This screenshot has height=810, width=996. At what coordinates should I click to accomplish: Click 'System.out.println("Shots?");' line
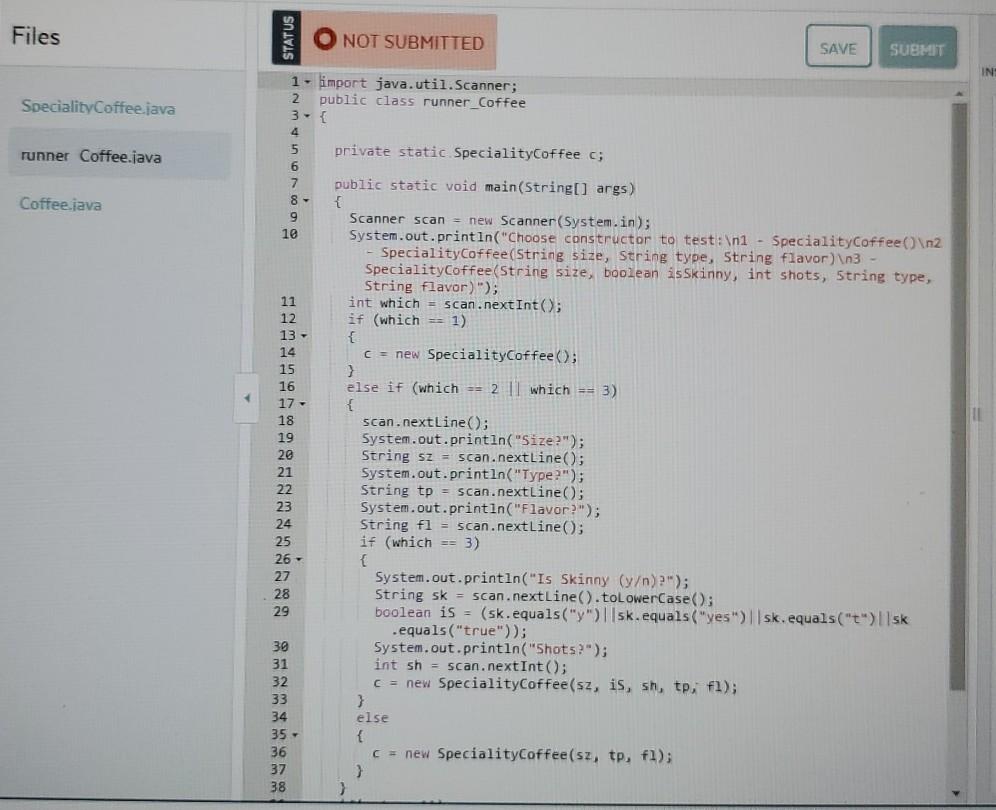(490, 648)
